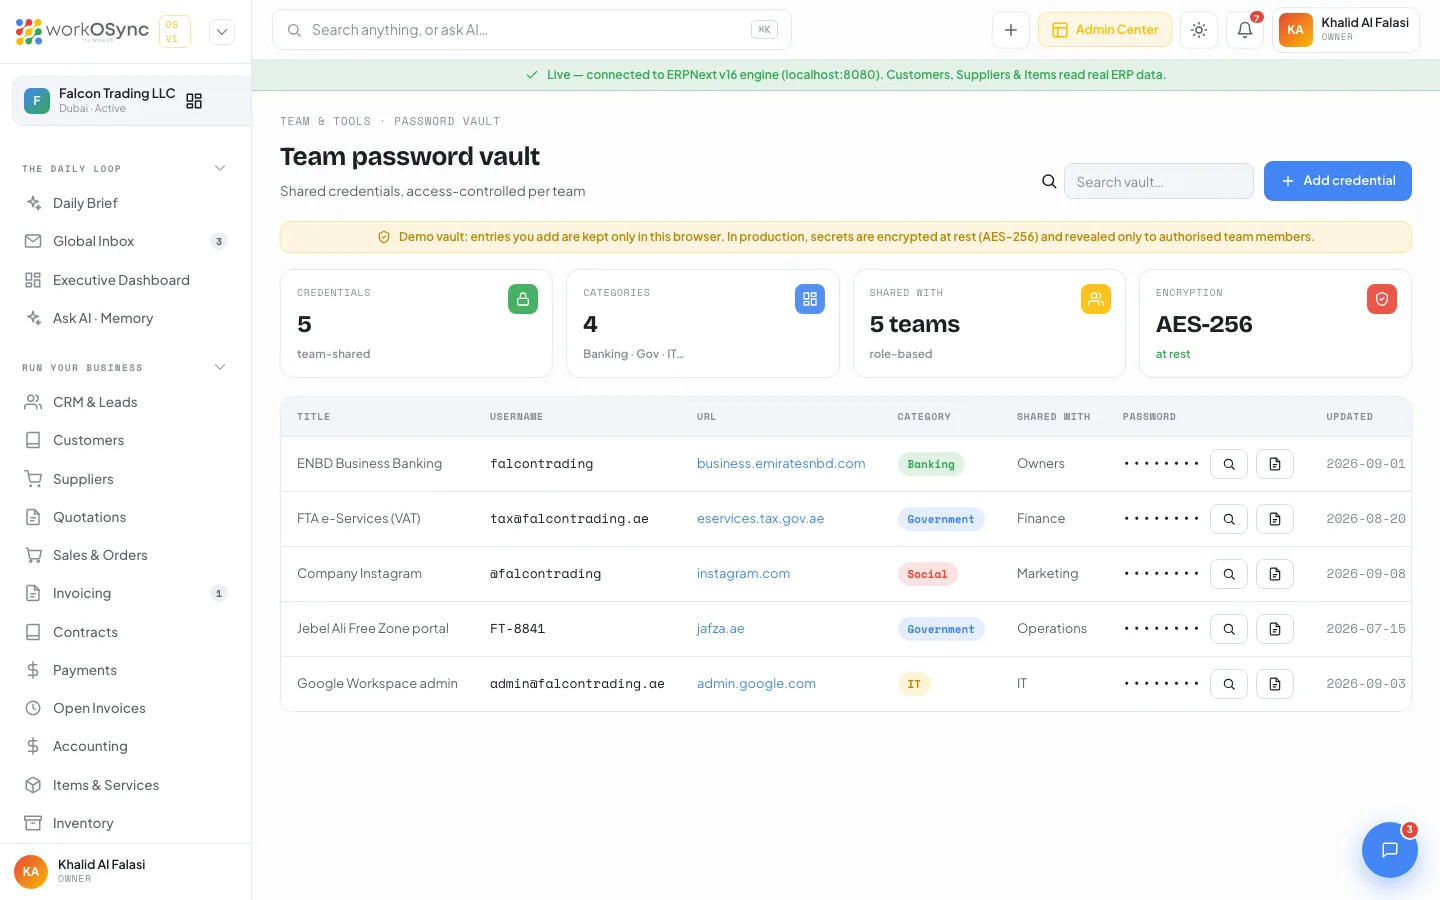The image size is (1440, 900).
Task: Open Suppliers page
Action: (126, 479)
